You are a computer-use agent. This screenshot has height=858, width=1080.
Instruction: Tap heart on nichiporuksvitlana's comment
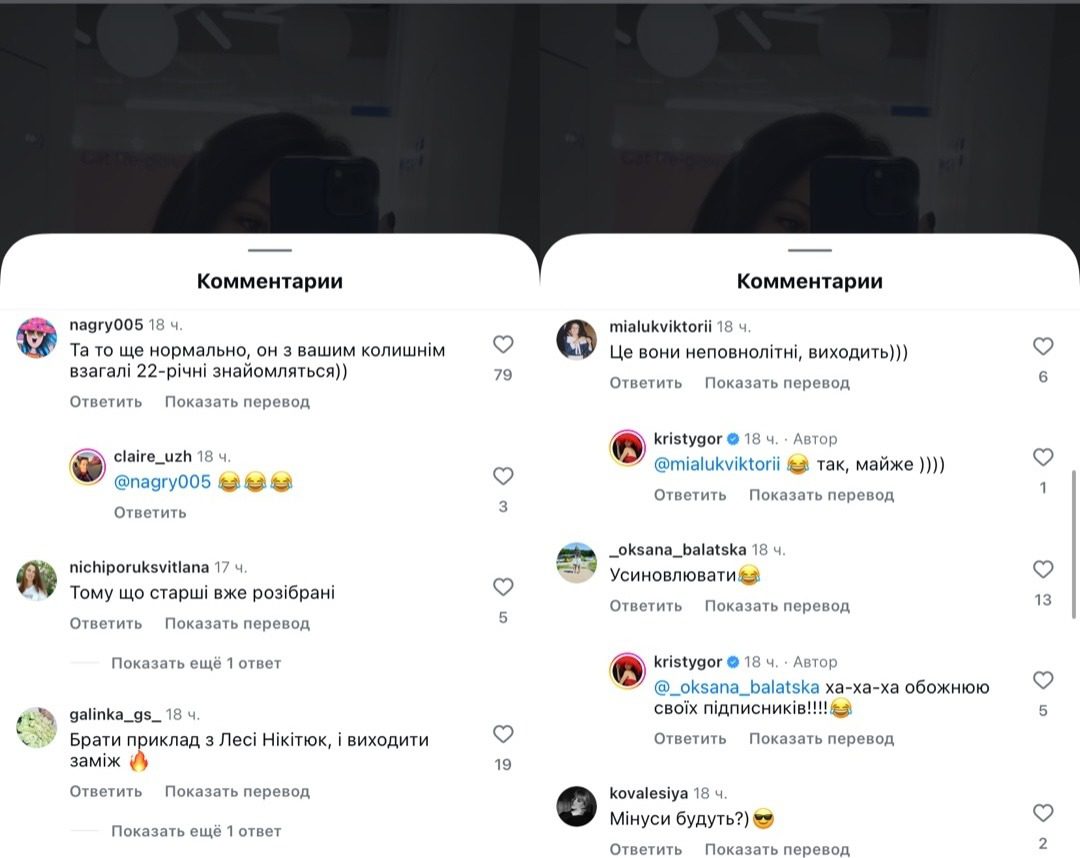(x=503, y=587)
